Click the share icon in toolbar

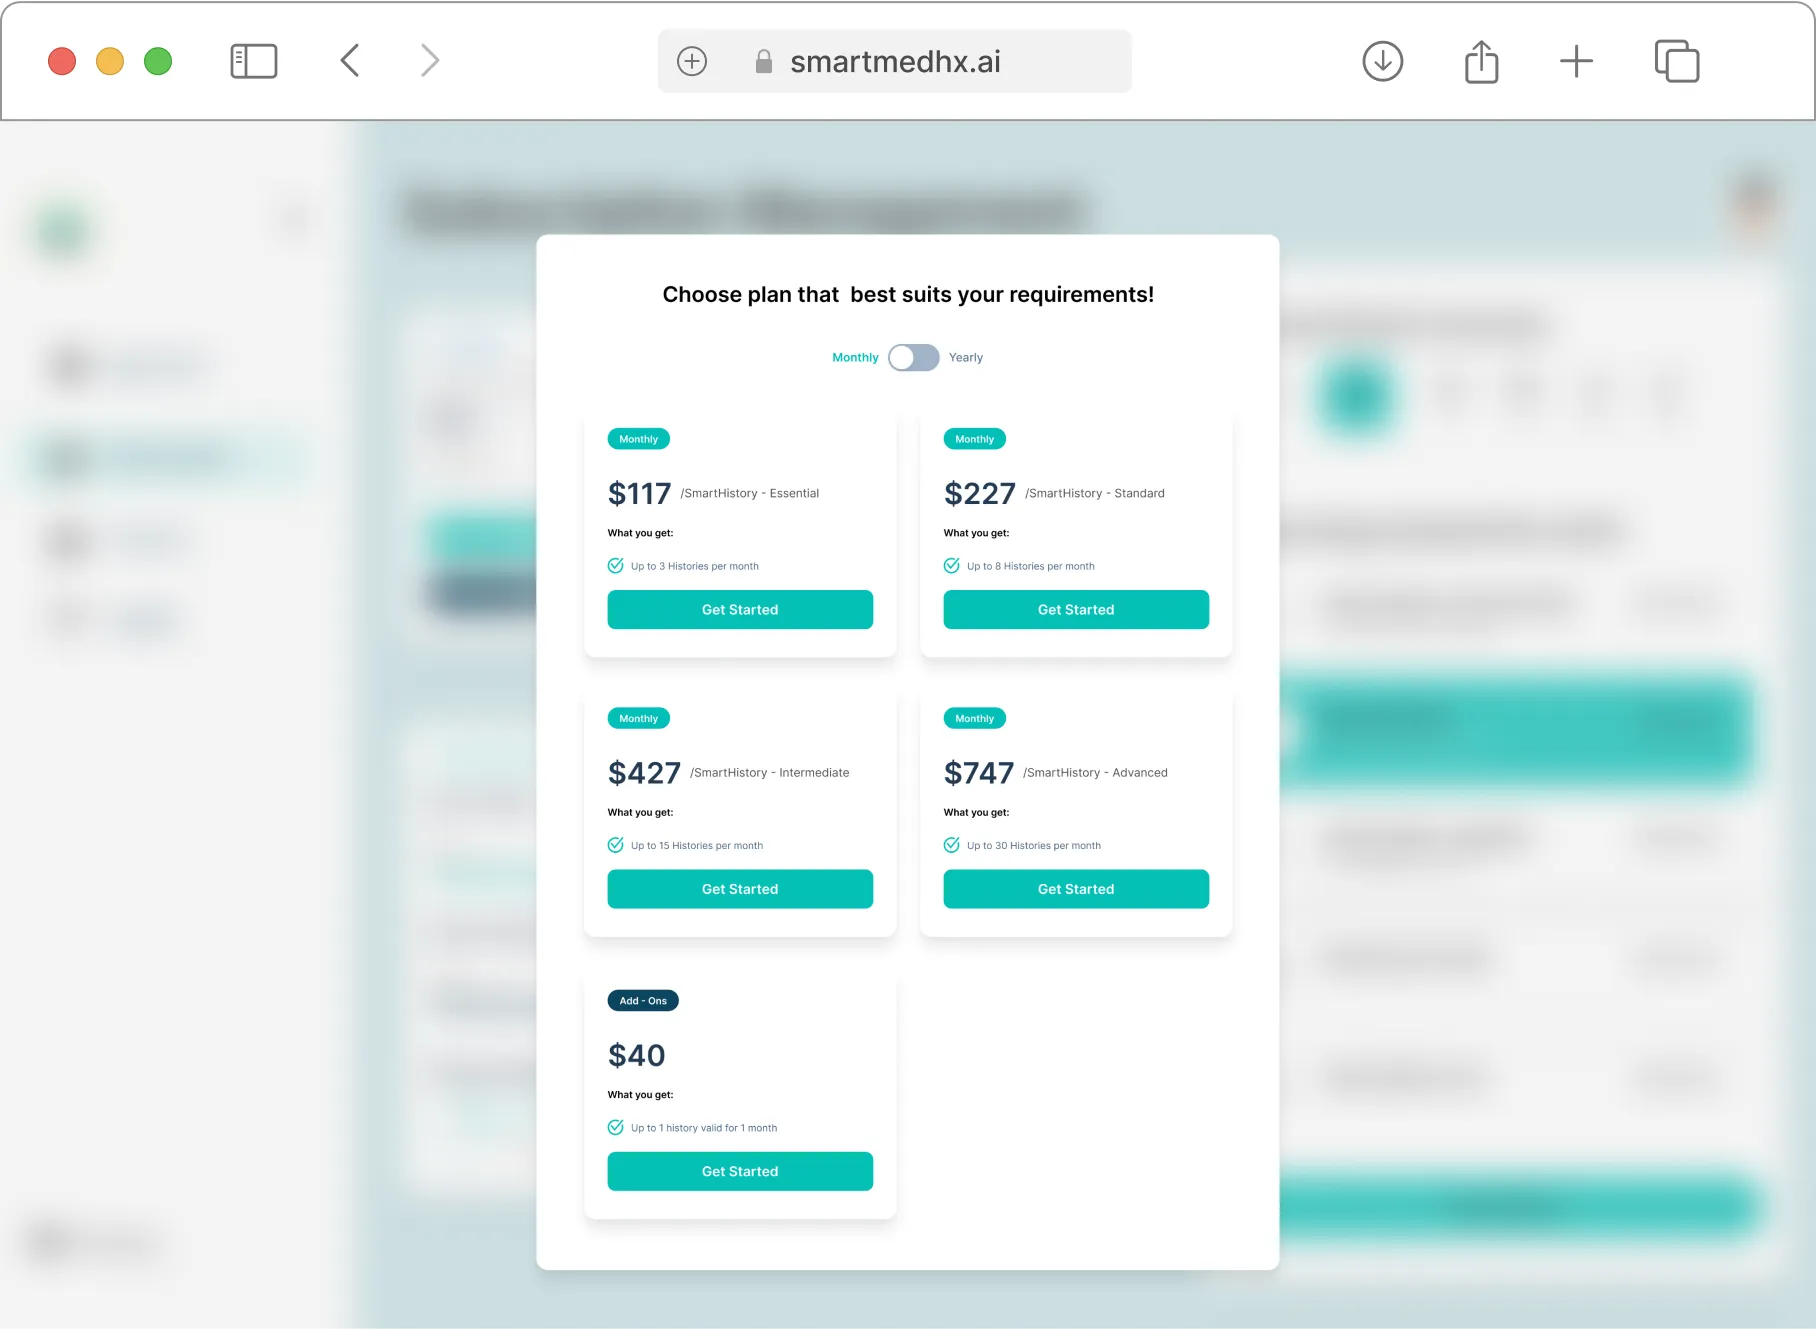click(1481, 61)
